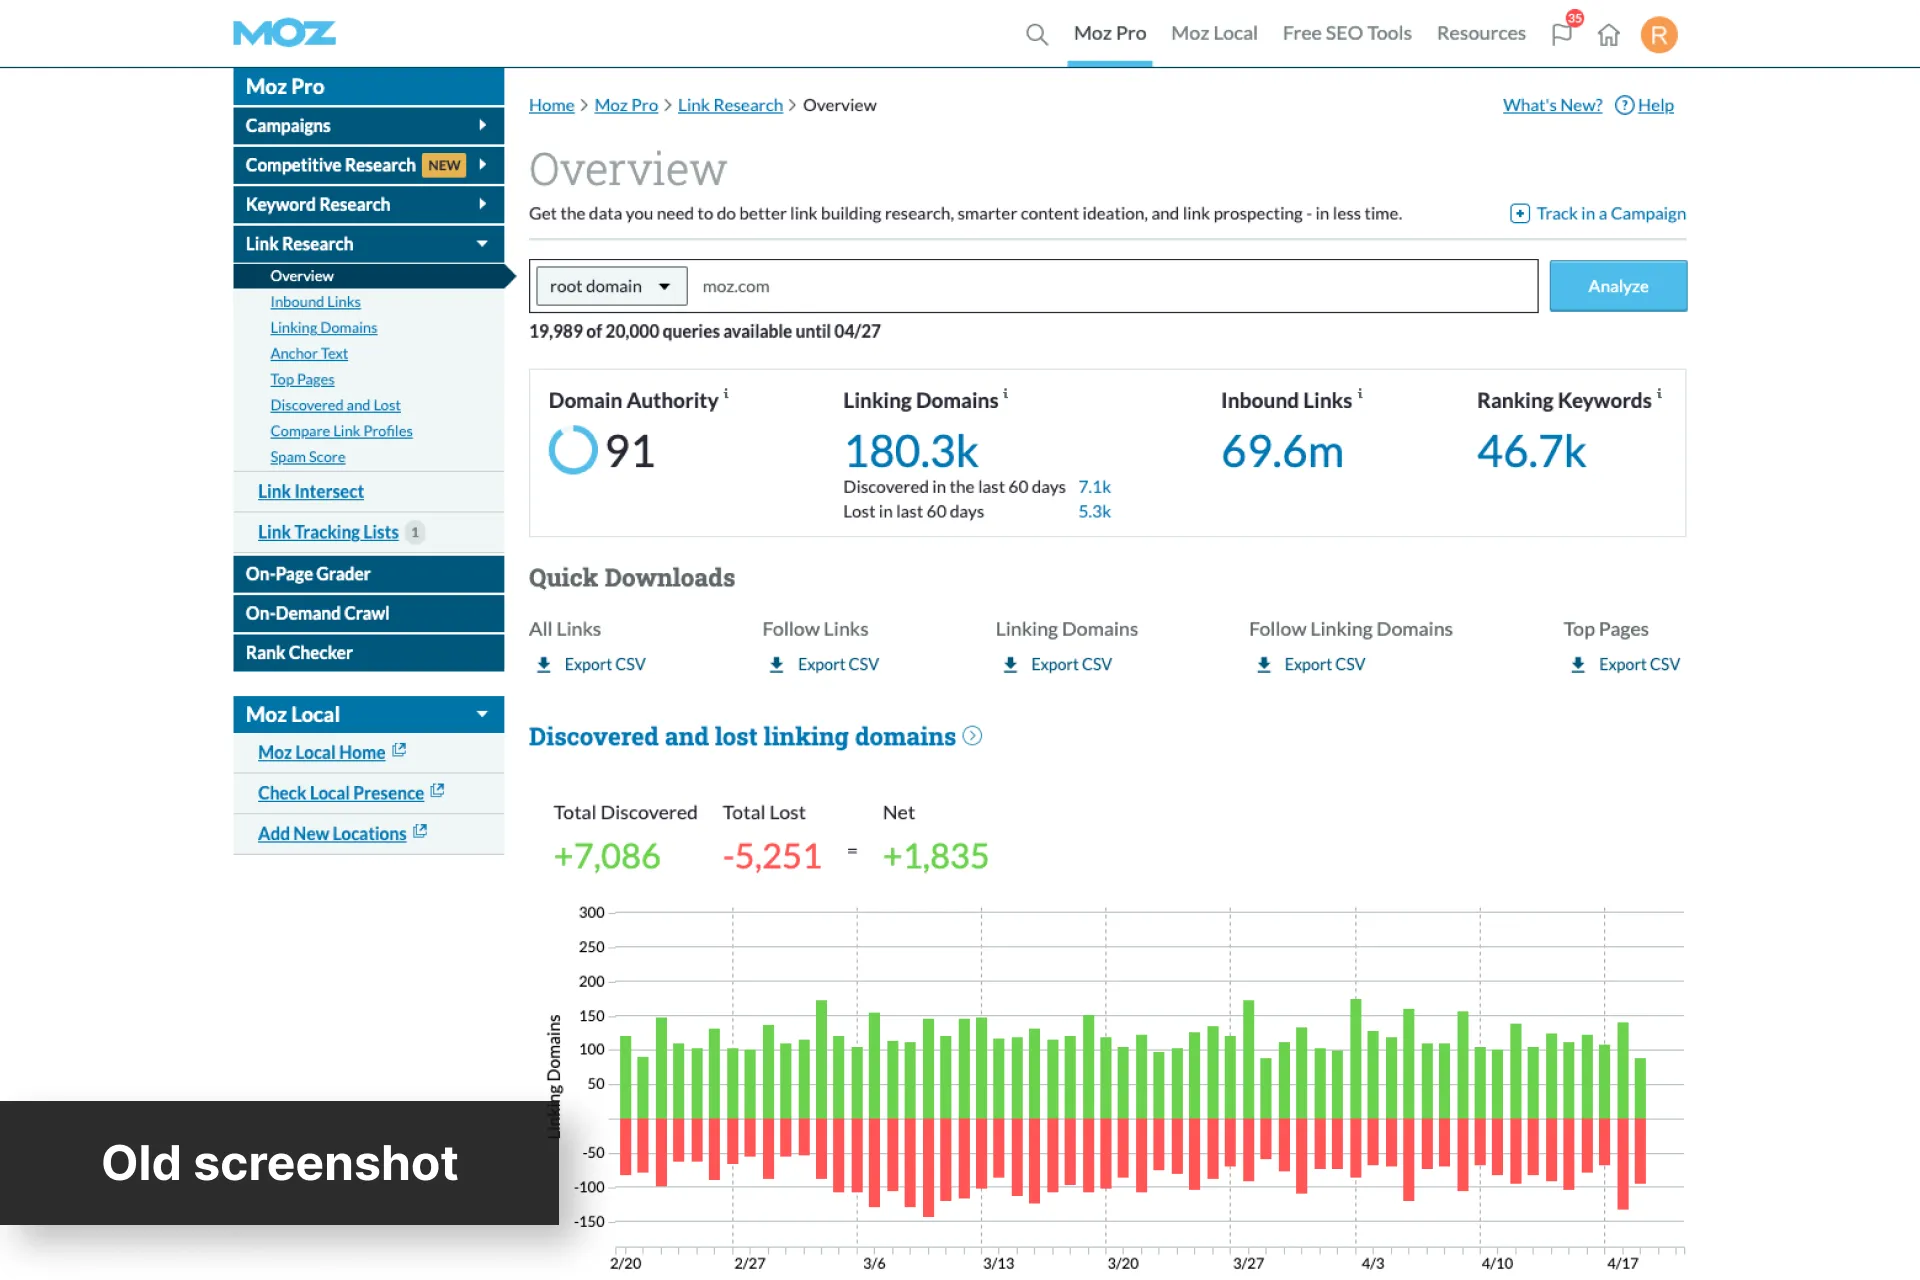Click arrow icon beside Discovered and lost heading
1920x1280 pixels.
pos(972,736)
